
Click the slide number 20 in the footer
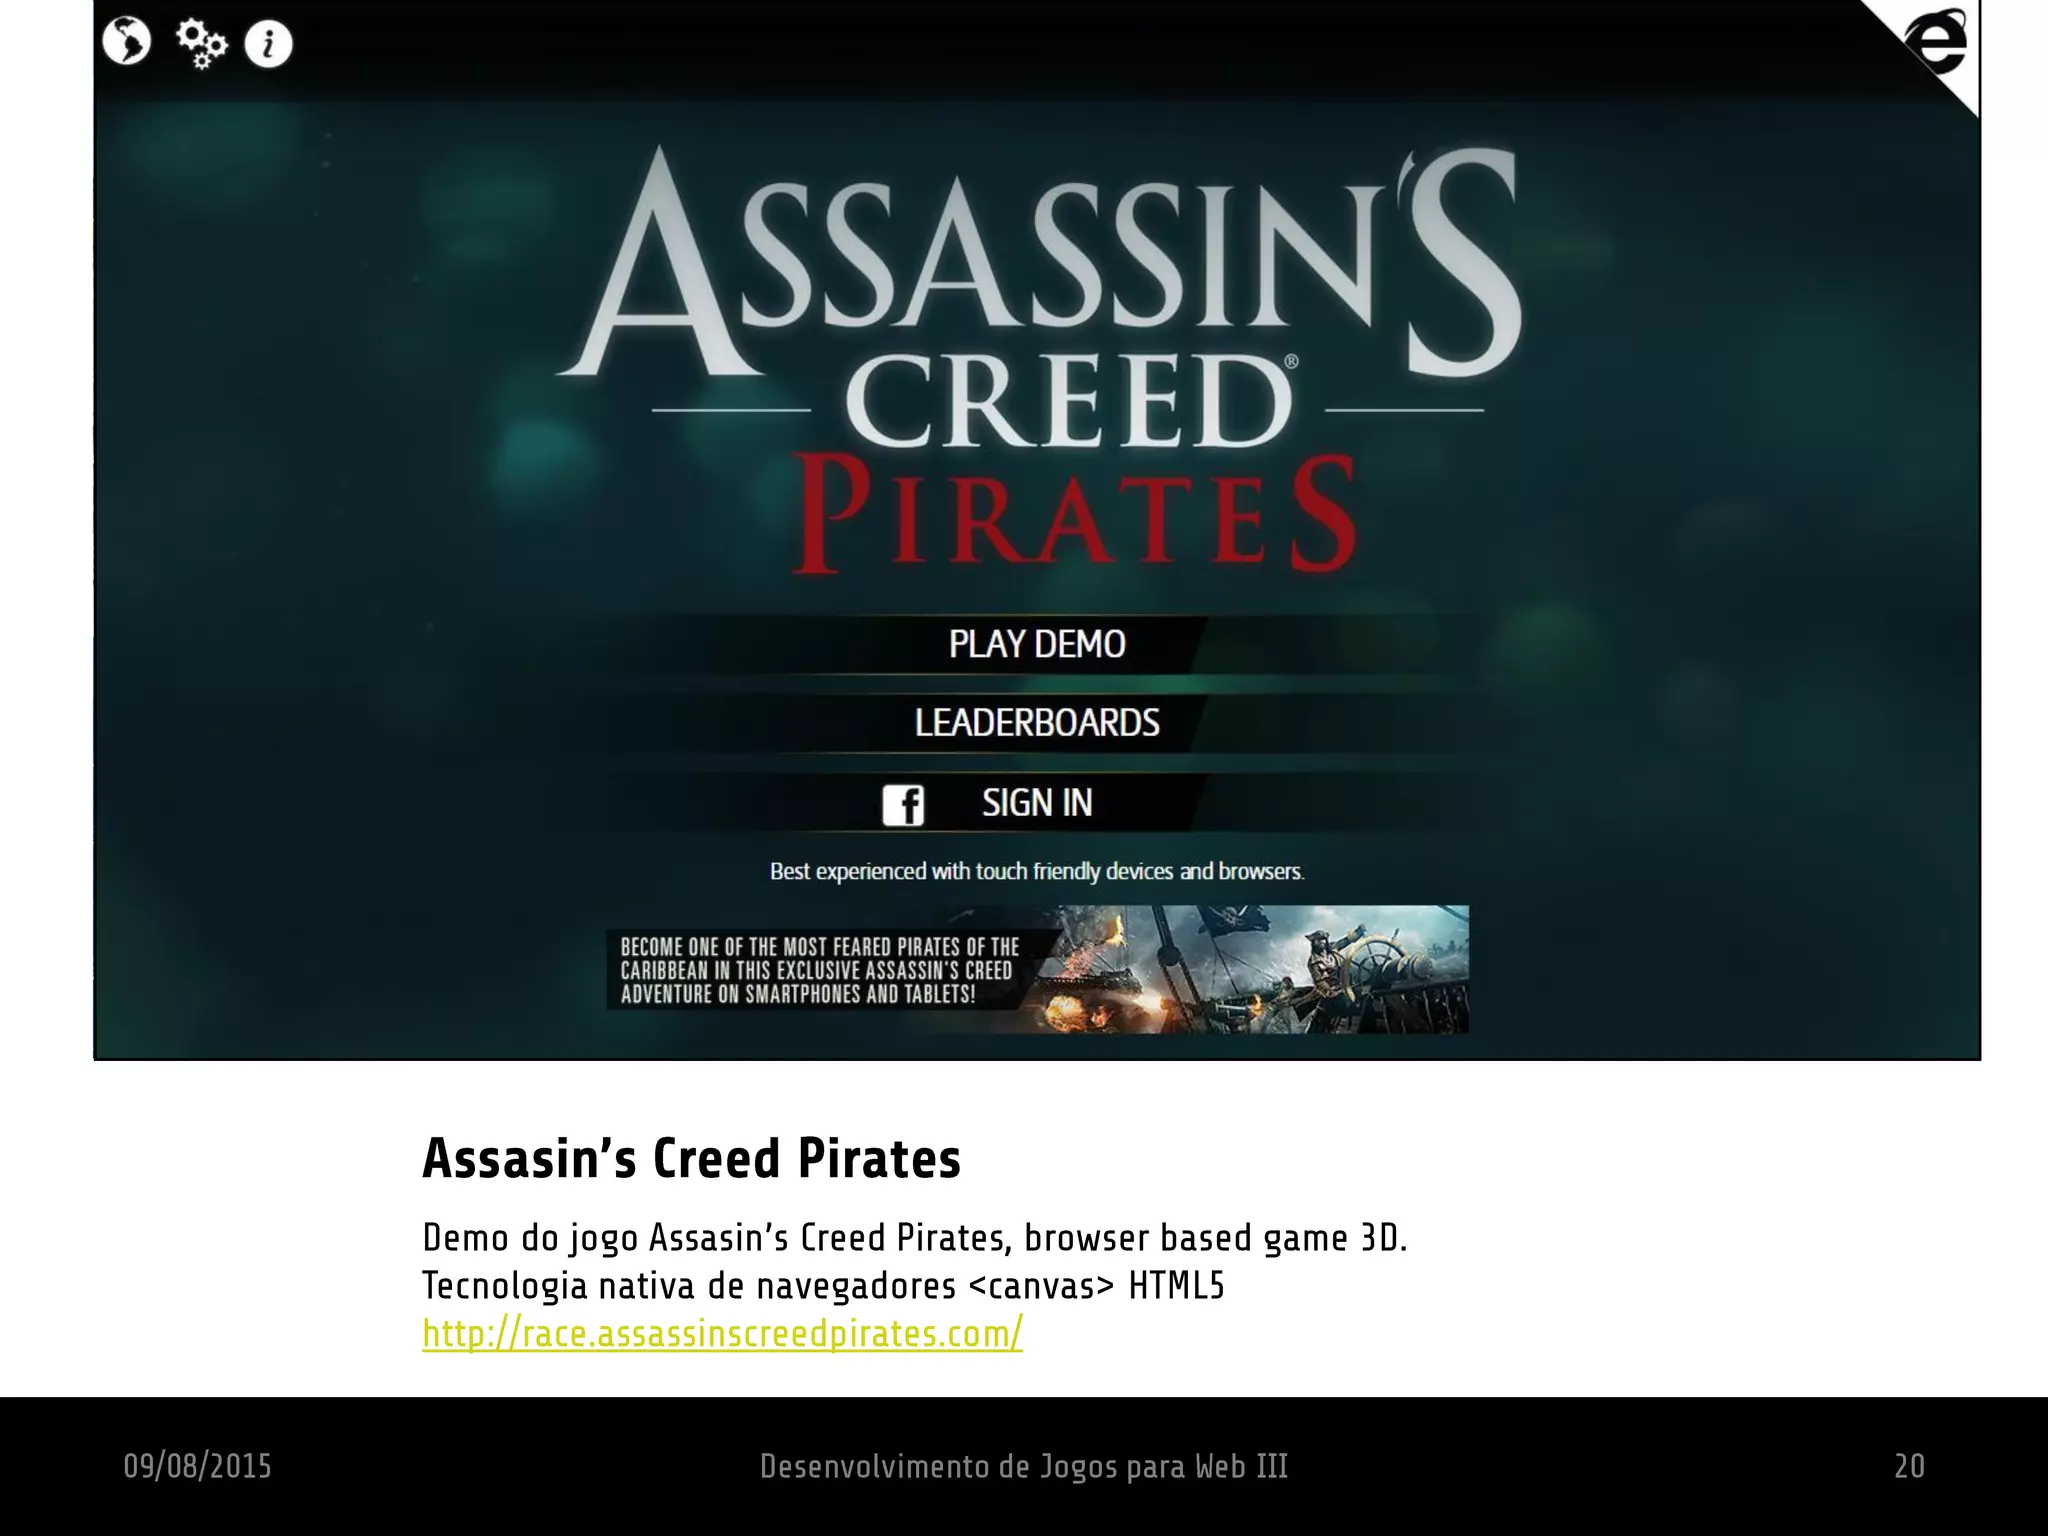1909,1466
